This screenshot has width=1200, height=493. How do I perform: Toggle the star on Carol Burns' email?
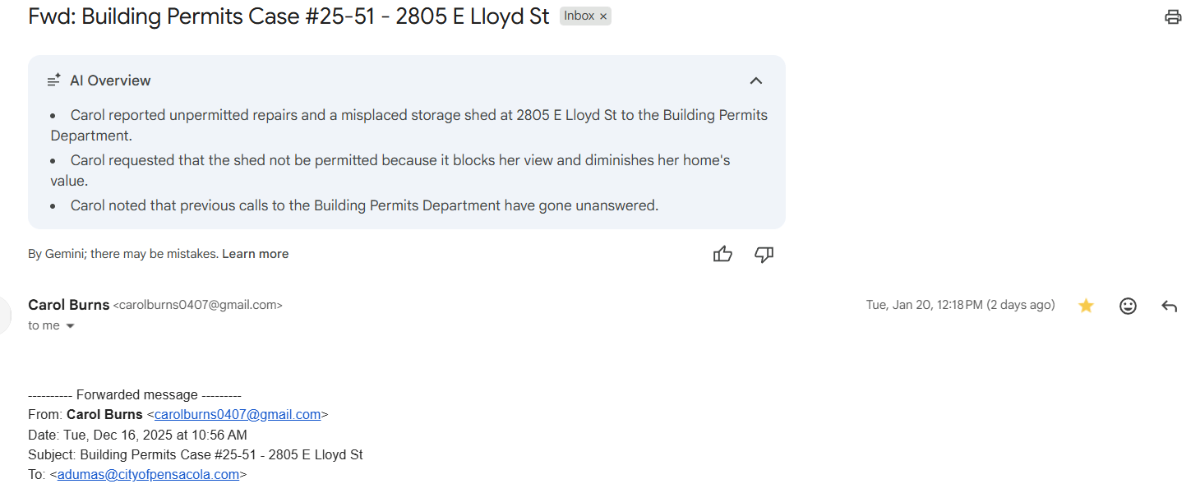(1086, 306)
